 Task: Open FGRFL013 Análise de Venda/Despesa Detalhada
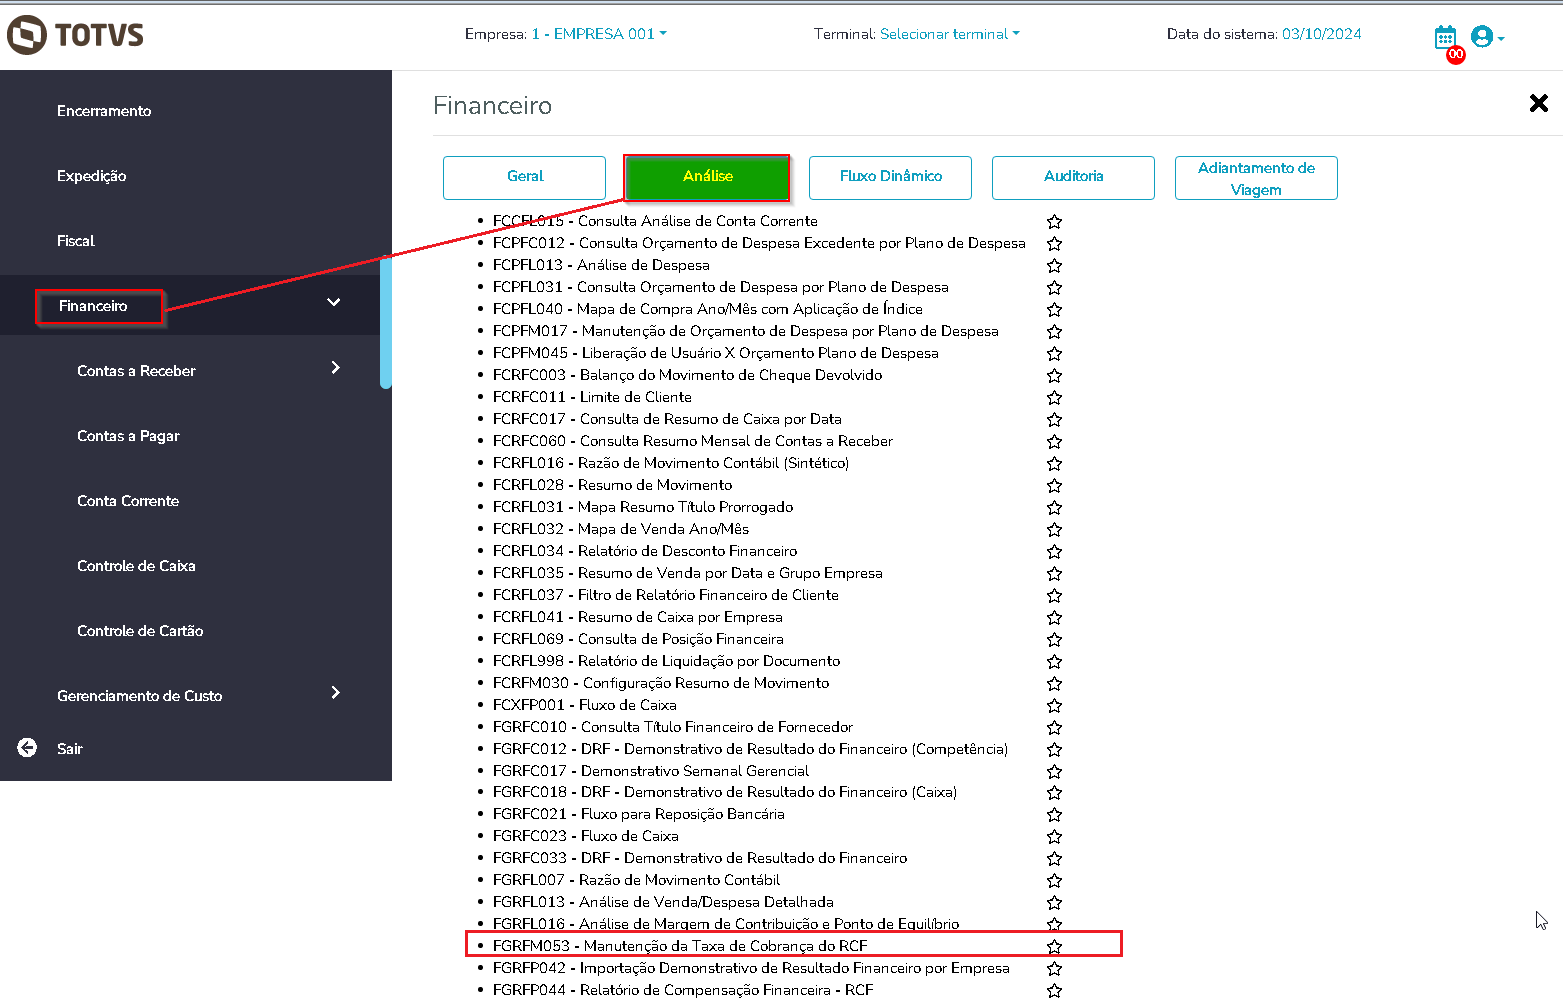(663, 902)
